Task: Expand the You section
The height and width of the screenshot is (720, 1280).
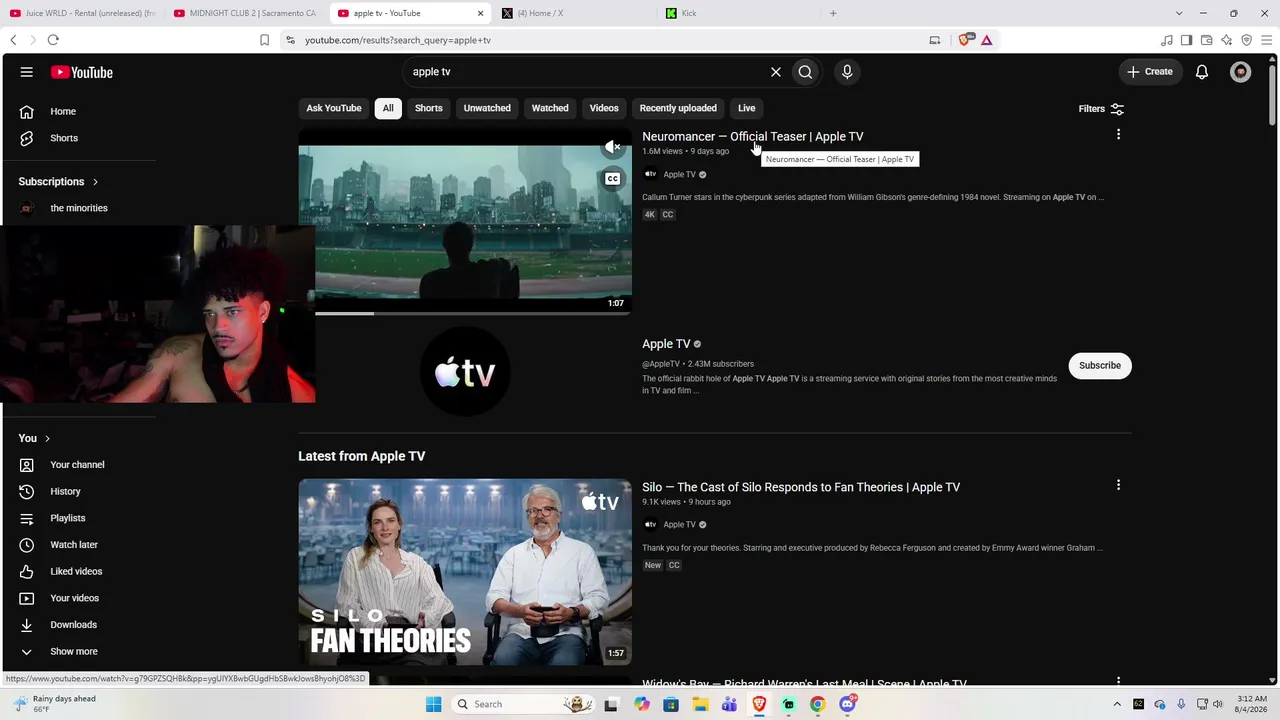Action: (x=34, y=438)
